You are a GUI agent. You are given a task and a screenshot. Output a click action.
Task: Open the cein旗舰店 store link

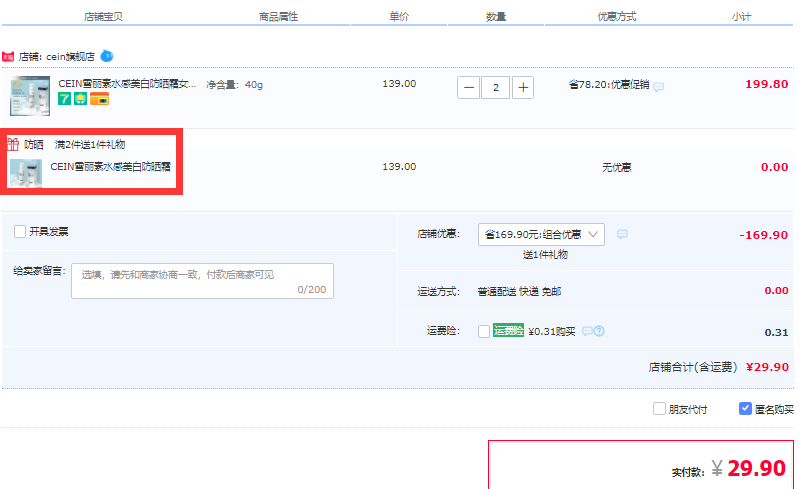[x=69, y=57]
